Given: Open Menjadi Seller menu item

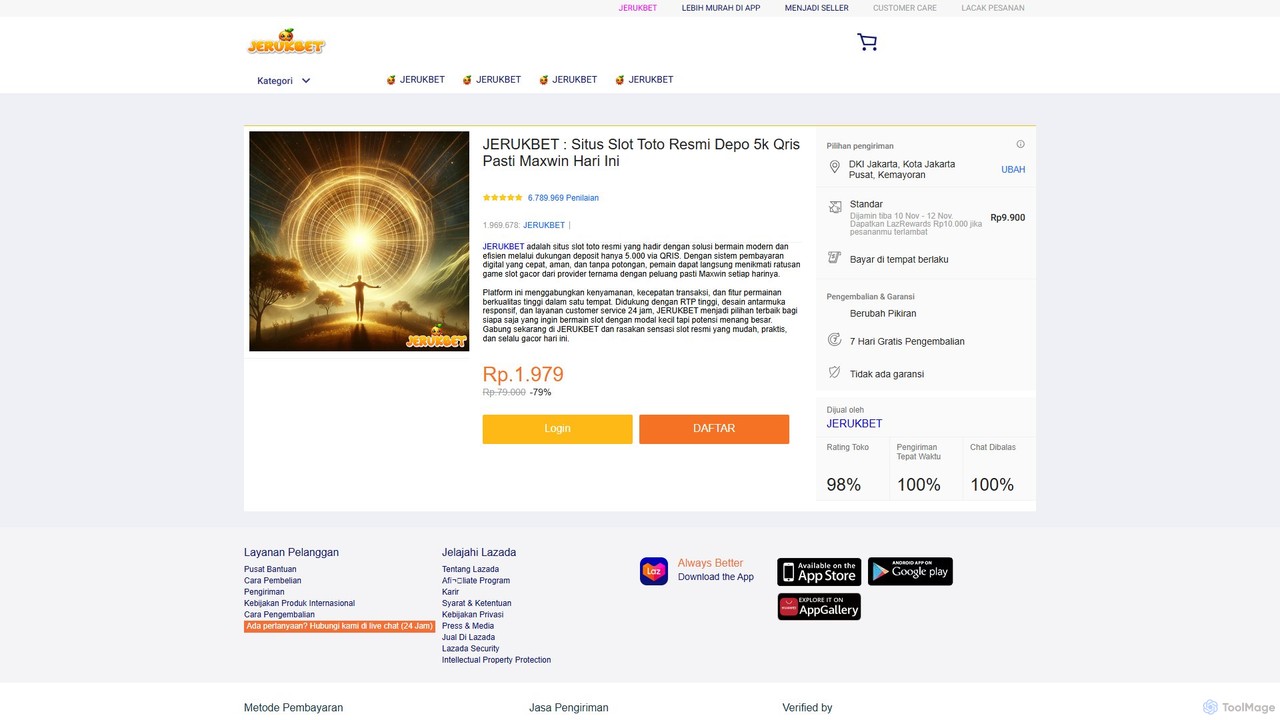Looking at the screenshot, I should [x=817, y=8].
